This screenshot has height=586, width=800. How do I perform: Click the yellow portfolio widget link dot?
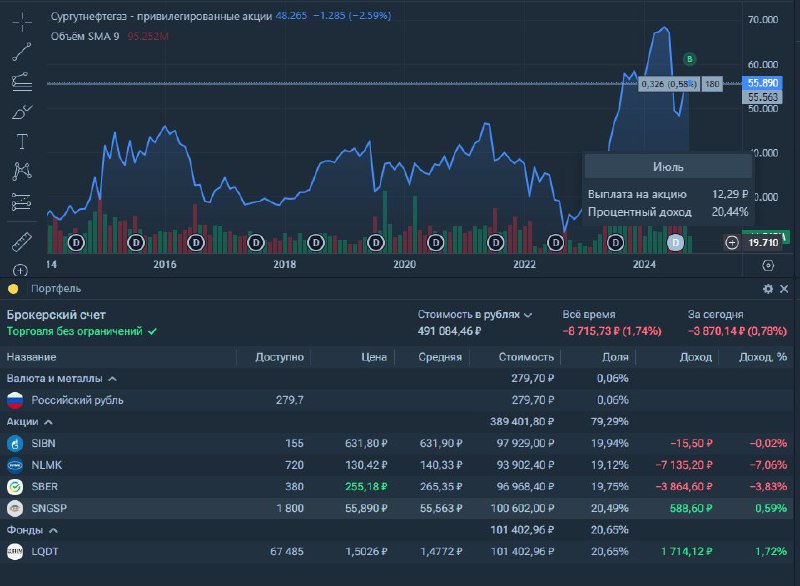pyautogui.click(x=13, y=289)
